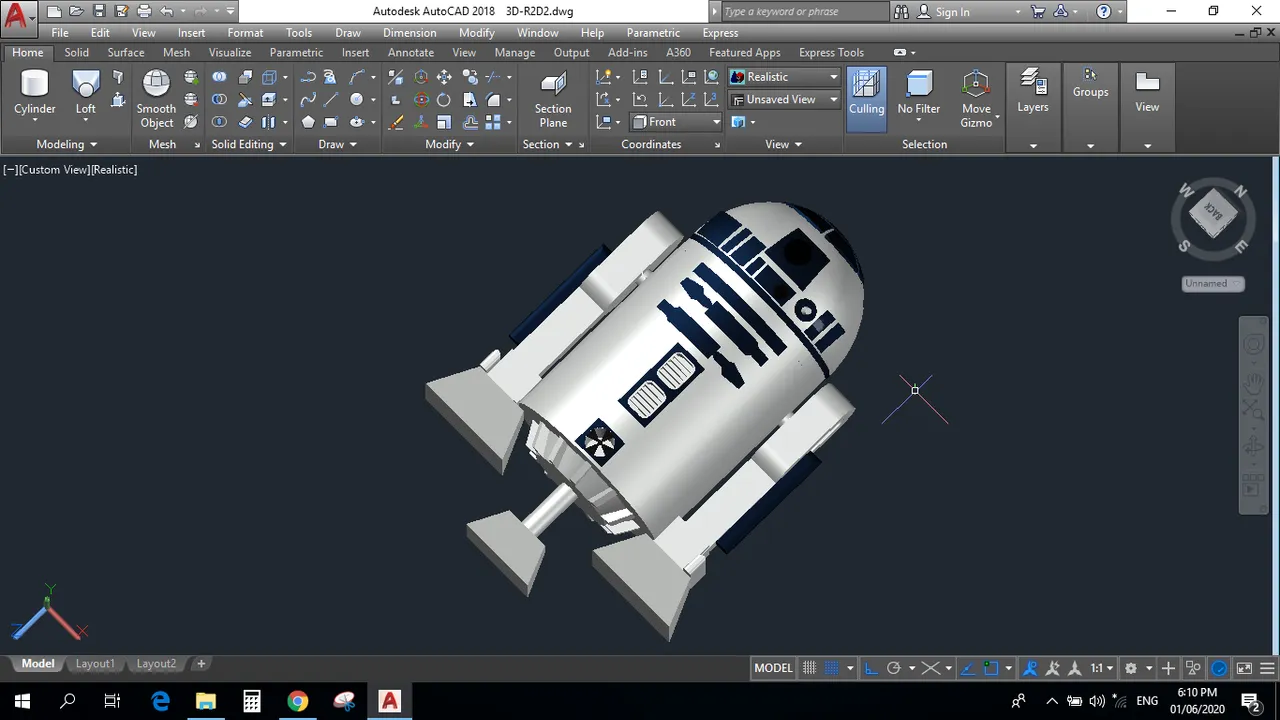Toggle snap mode in status bar

pyautogui.click(x=832, y=668)
